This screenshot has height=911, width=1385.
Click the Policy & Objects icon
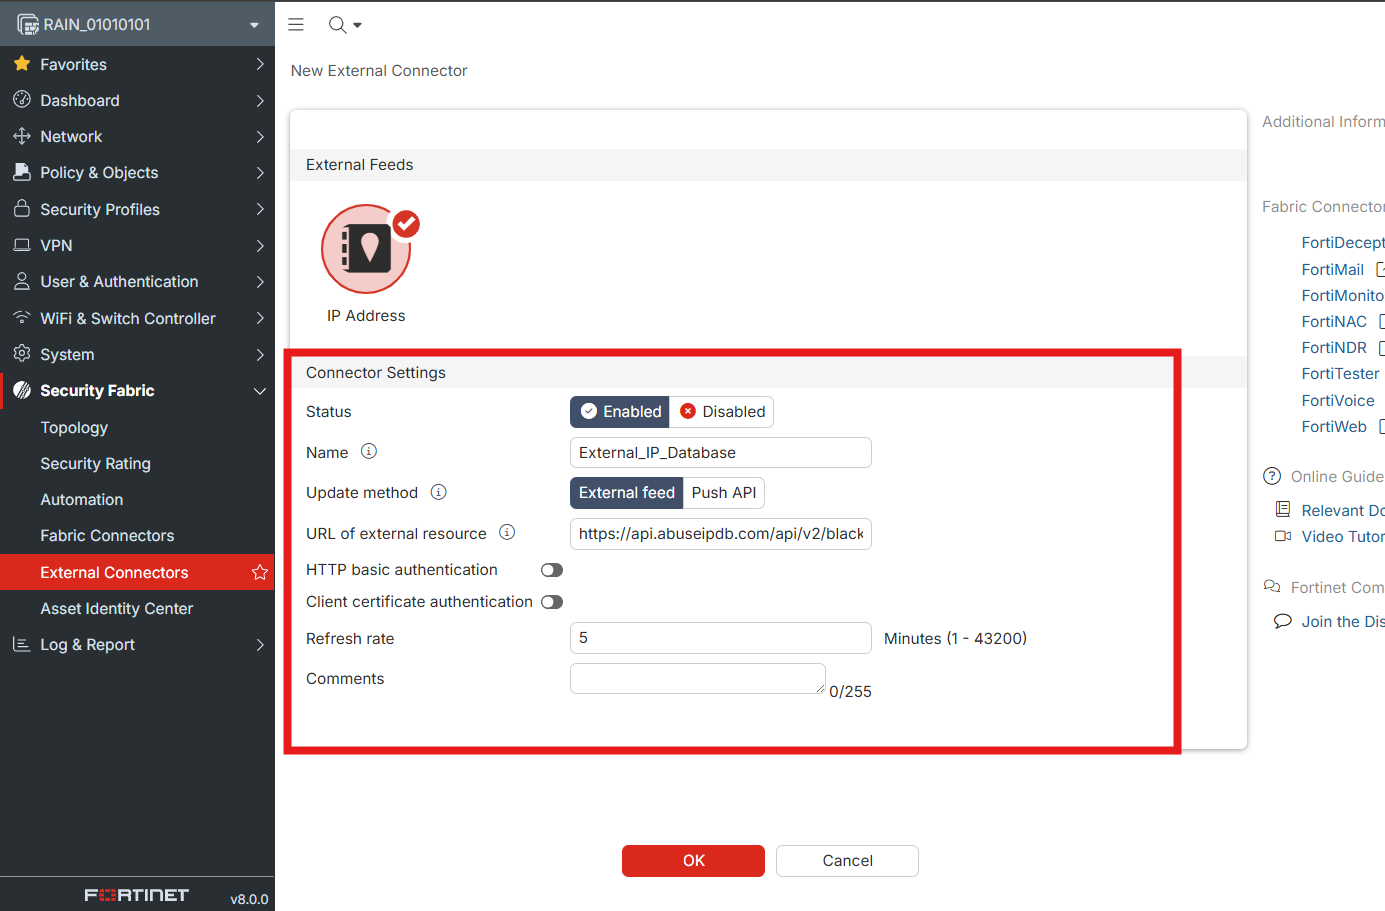[22, 172]
